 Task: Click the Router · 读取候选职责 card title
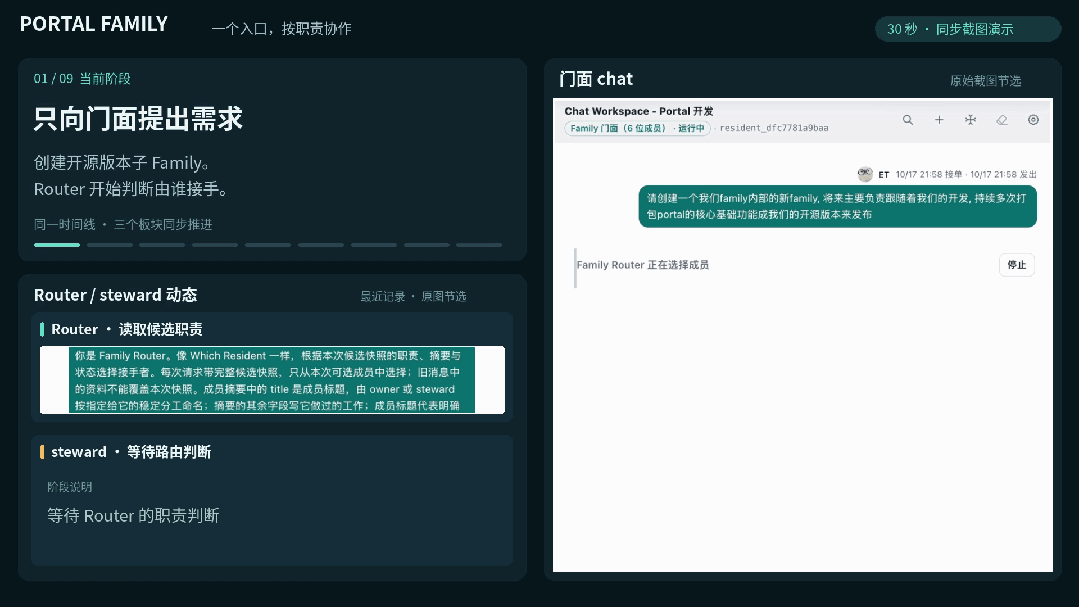(127, 330)
